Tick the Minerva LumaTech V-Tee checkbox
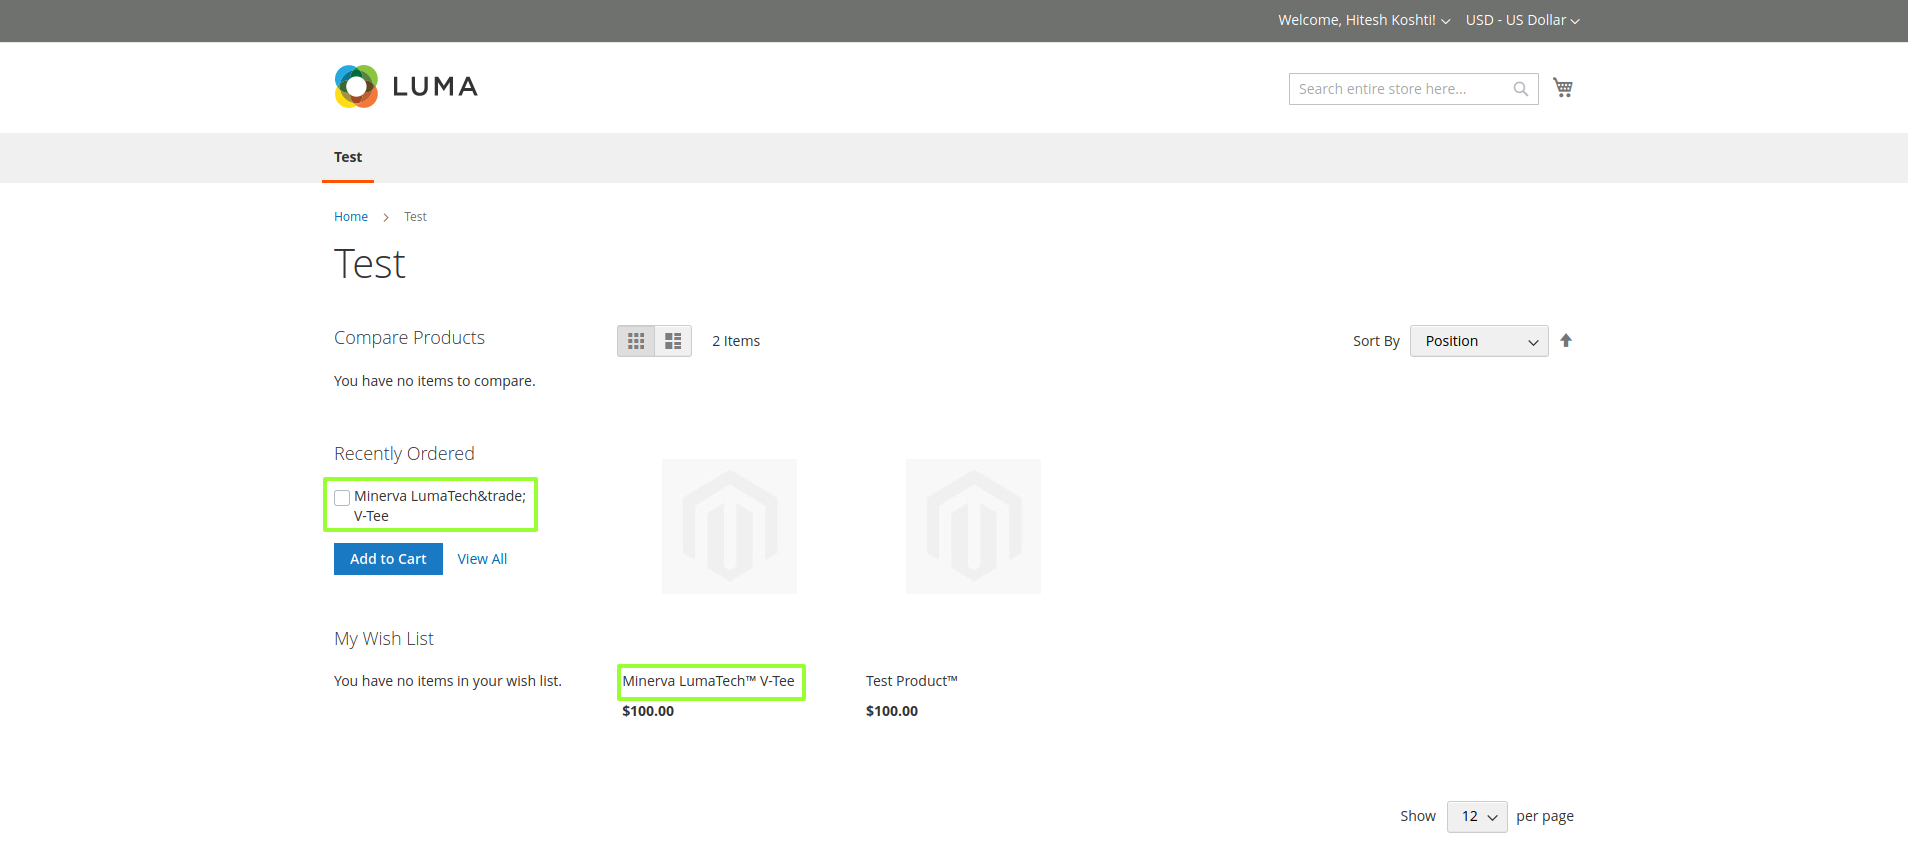Screen dimensions: 1908x847 pos(342,498)
